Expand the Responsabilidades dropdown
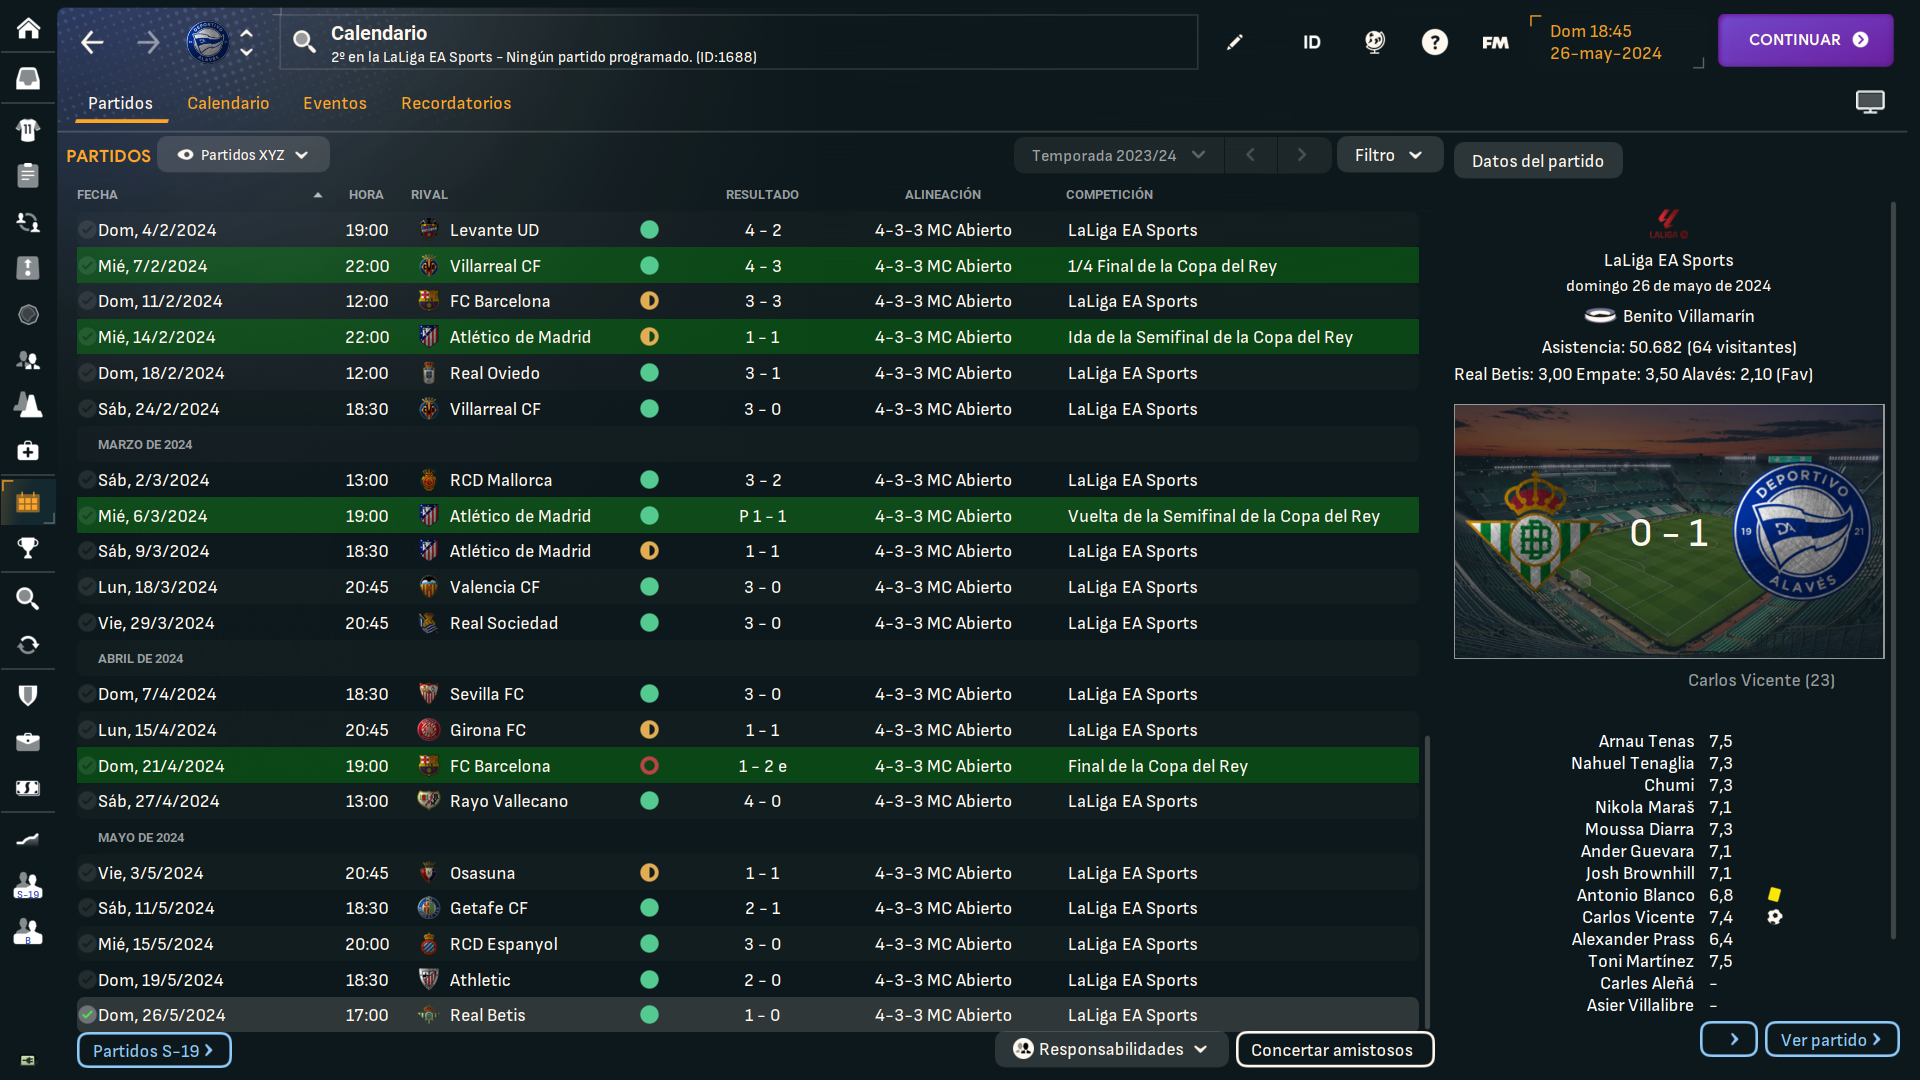This screenshot has height=1080, width=1920. click(1111, 1049)
